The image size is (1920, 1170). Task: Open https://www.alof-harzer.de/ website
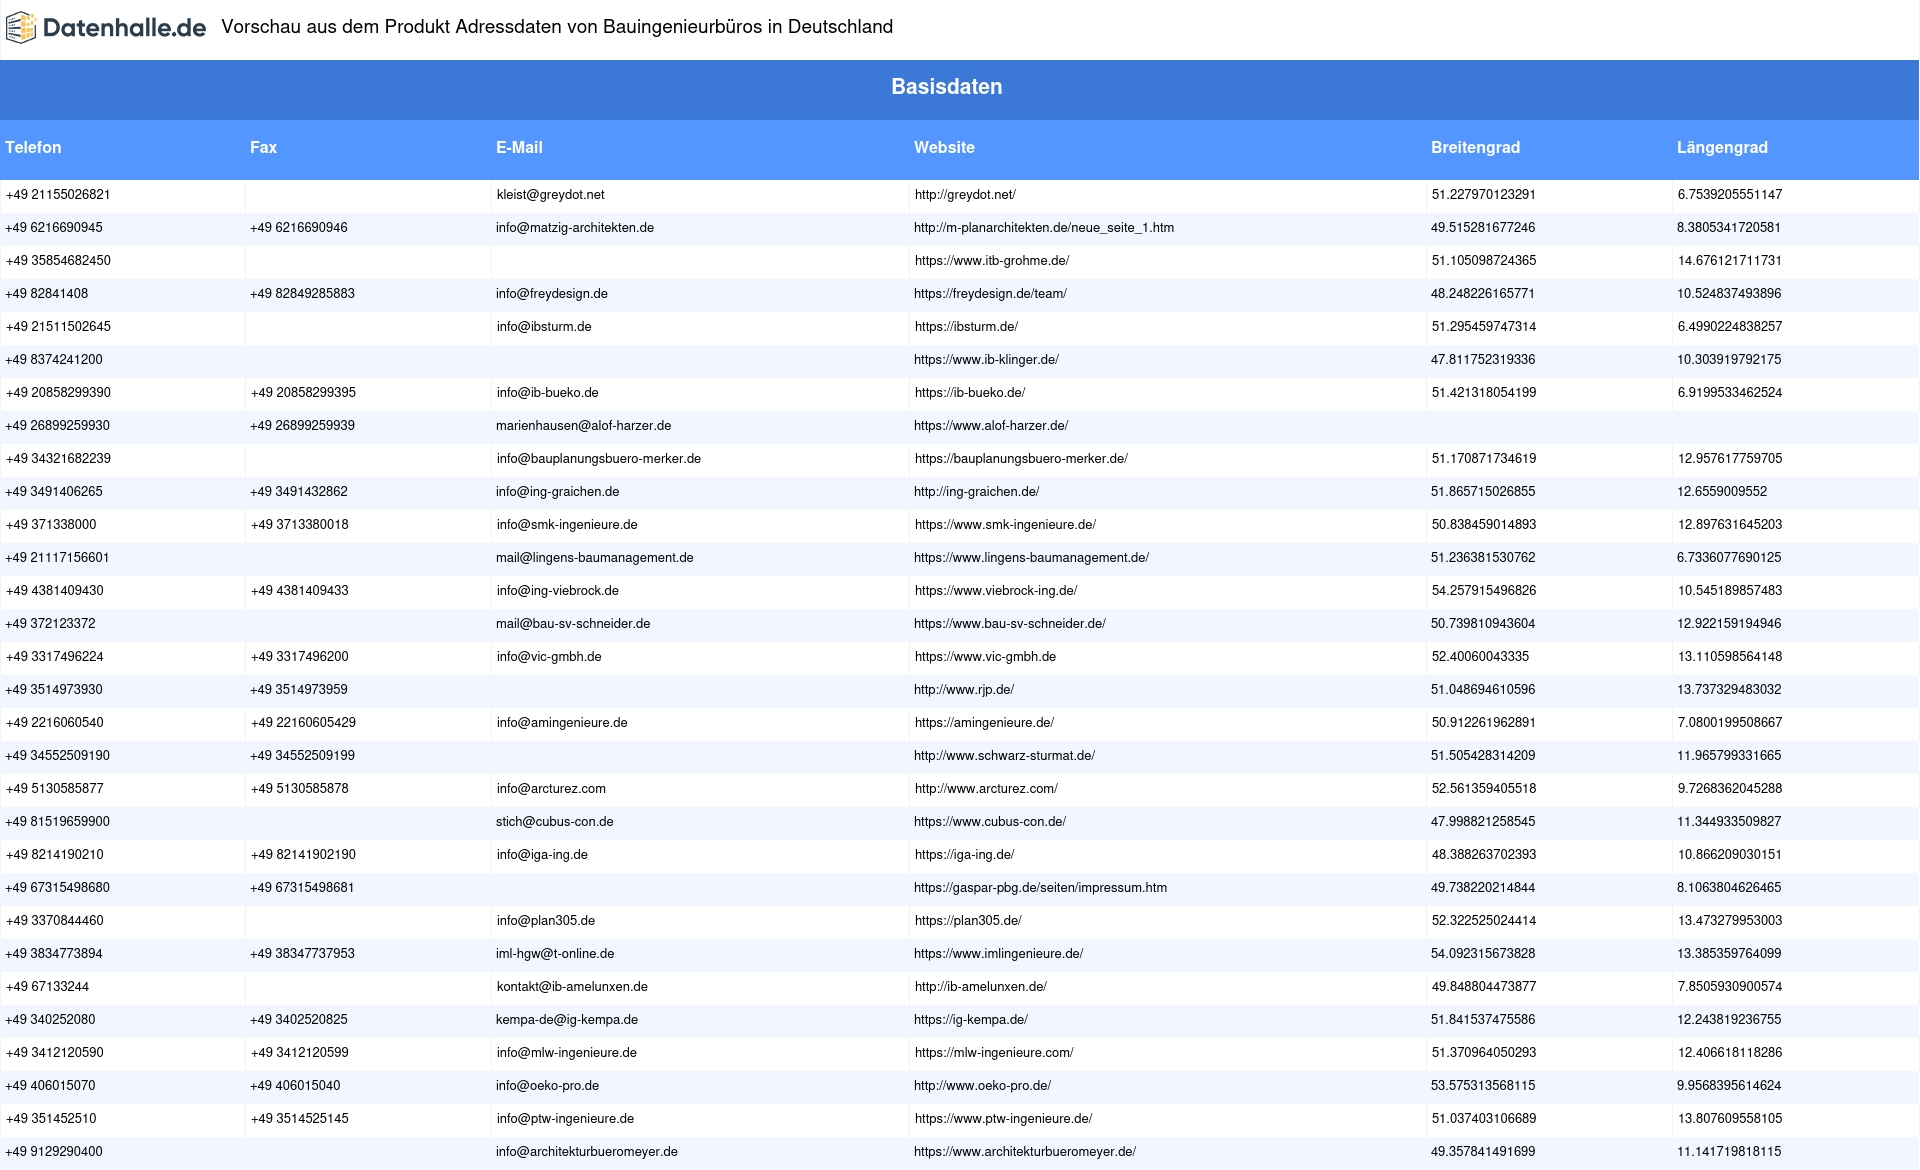coord(991,426)
